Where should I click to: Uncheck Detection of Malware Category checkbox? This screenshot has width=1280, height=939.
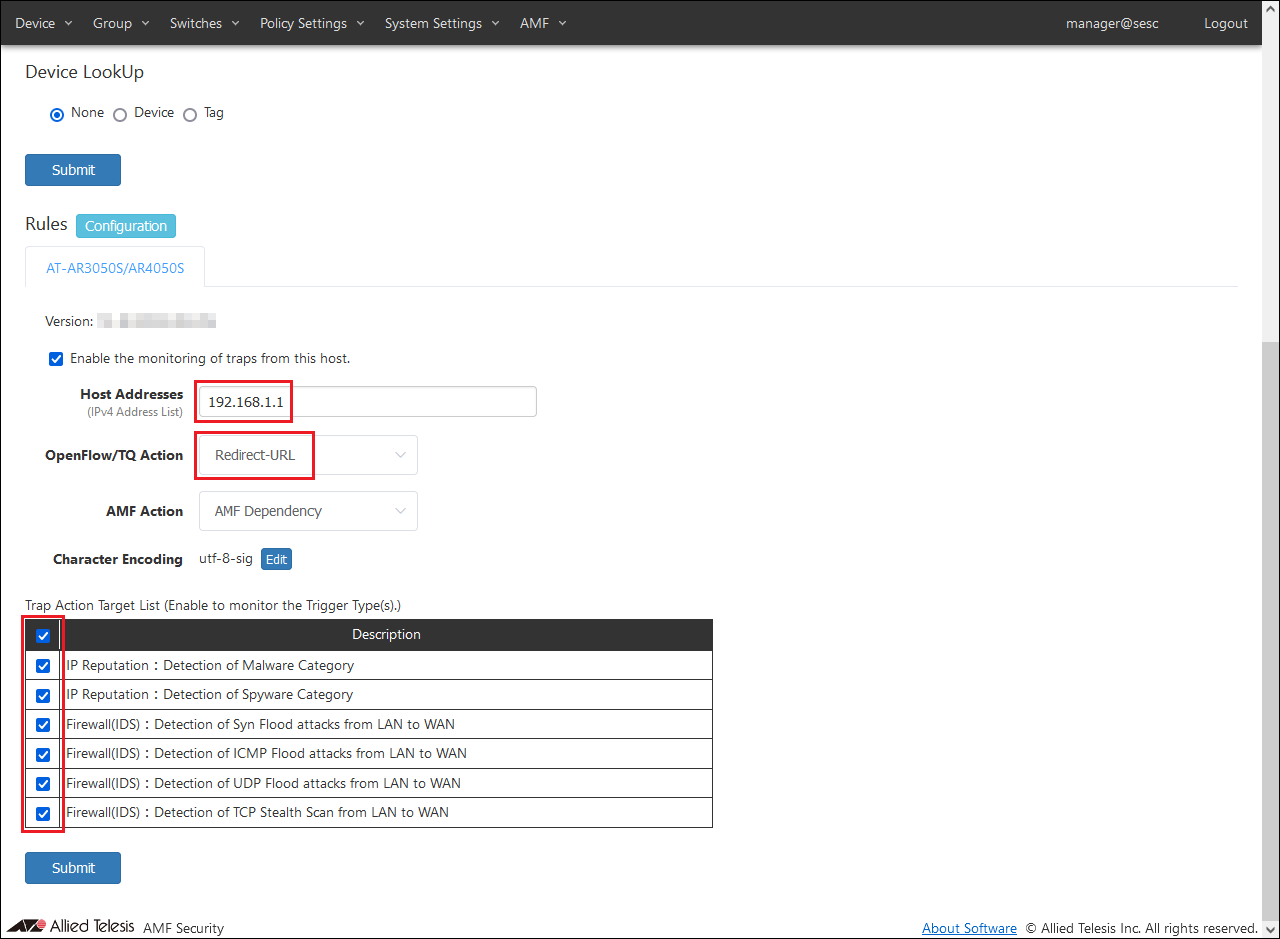(43, 666)
